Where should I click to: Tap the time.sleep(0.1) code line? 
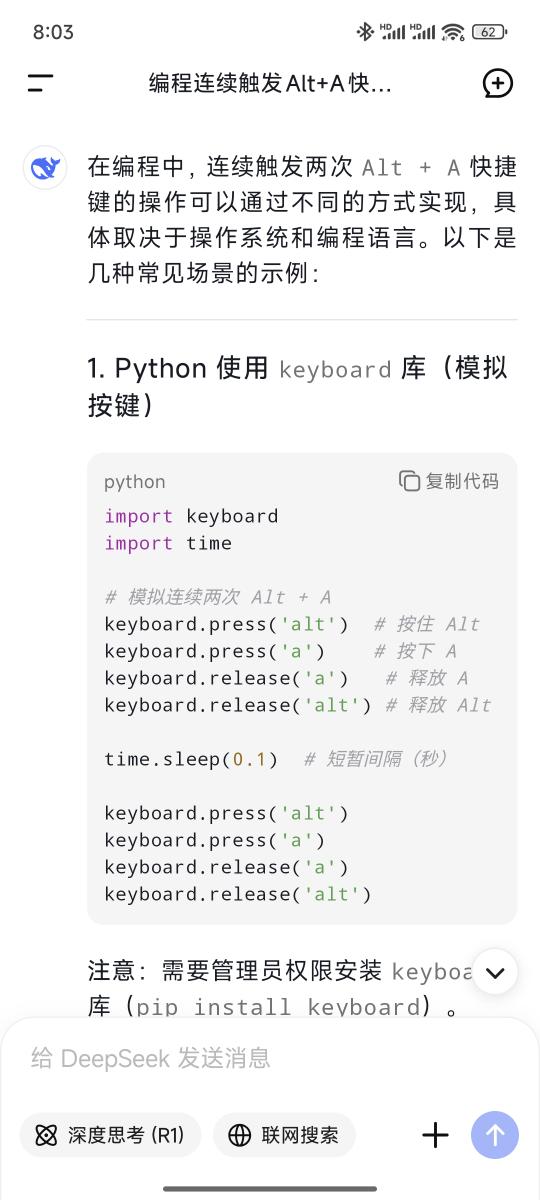point(191,759)
